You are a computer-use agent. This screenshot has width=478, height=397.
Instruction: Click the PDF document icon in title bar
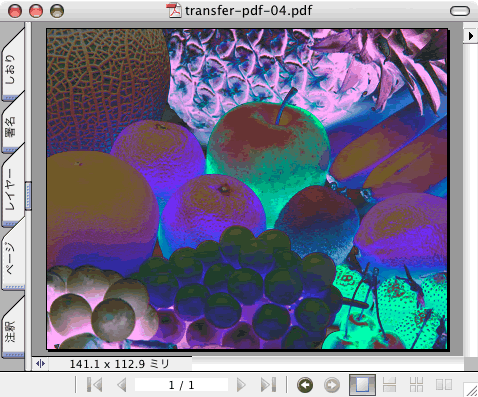point(174,10)
